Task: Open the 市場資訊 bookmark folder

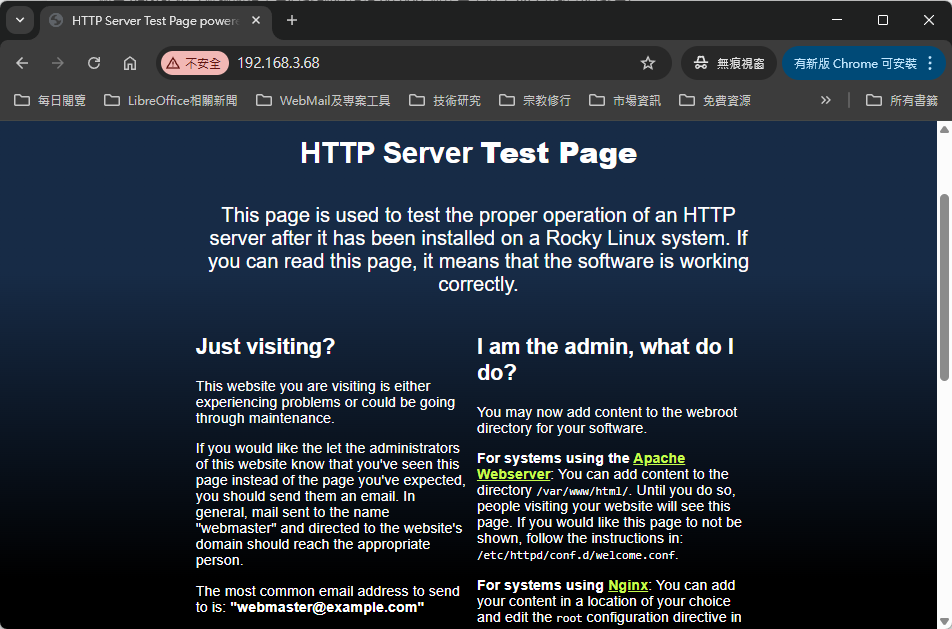Action: click(625, 100)
